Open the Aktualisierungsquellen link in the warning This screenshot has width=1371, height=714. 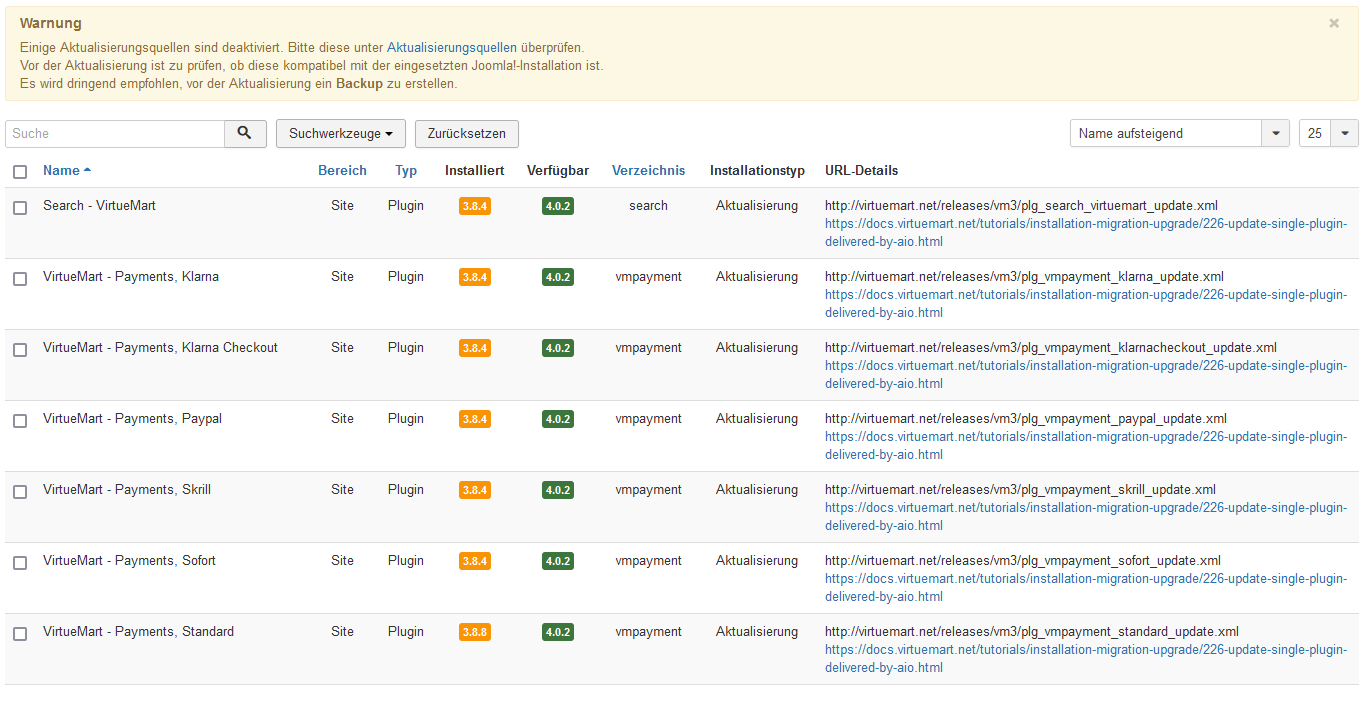(x=452, y=47)
